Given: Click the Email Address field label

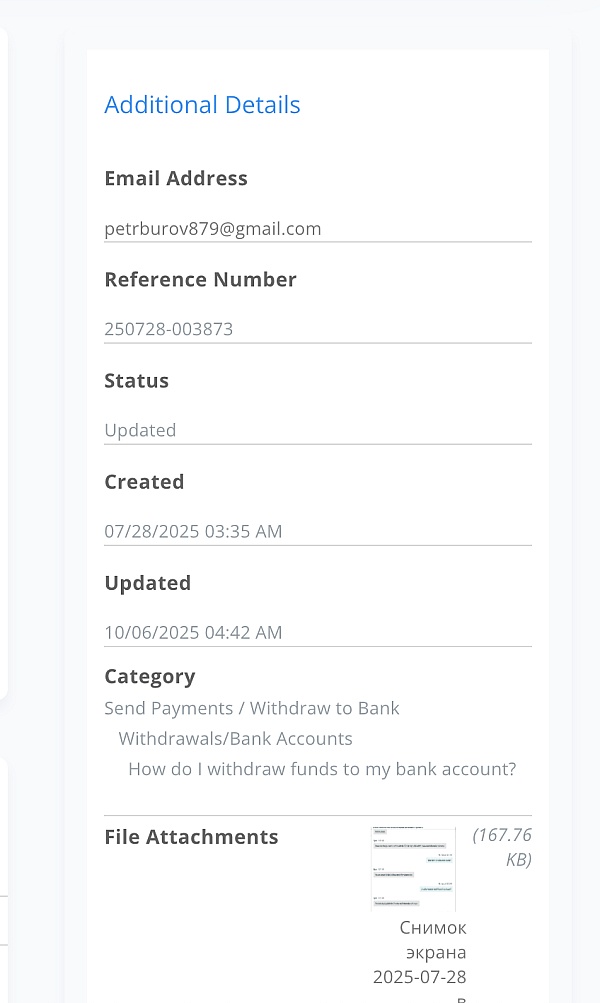Looking at the screenshot, I should point(176,178).
